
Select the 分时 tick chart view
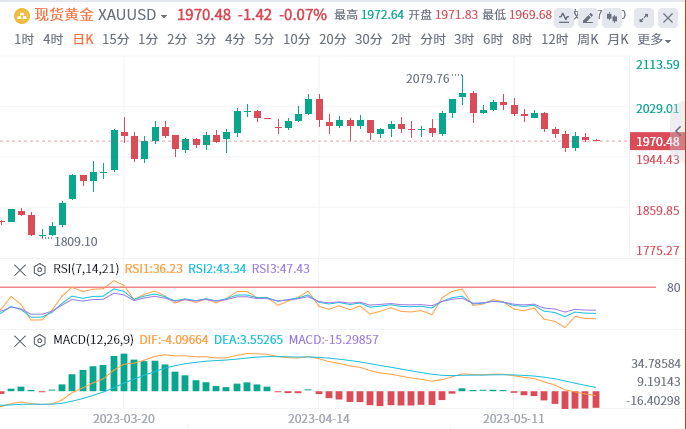pyautogui.click(x=433, y=40)
